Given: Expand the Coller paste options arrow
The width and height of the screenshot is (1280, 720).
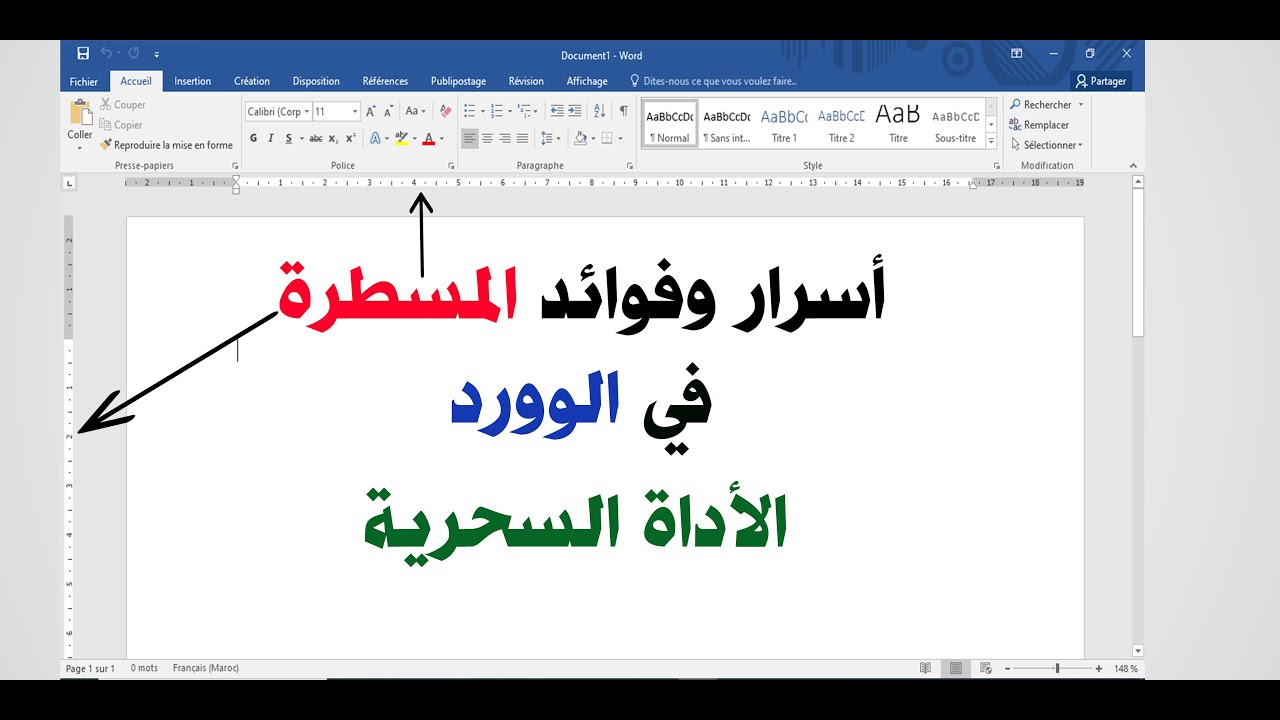Looking at the screenshot, I should pos(80,148).
